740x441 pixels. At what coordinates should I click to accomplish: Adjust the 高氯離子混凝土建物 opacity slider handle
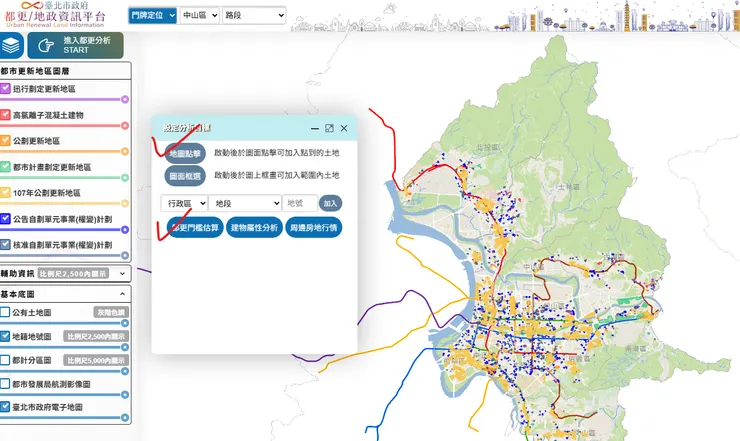click(x=125, y=126)
